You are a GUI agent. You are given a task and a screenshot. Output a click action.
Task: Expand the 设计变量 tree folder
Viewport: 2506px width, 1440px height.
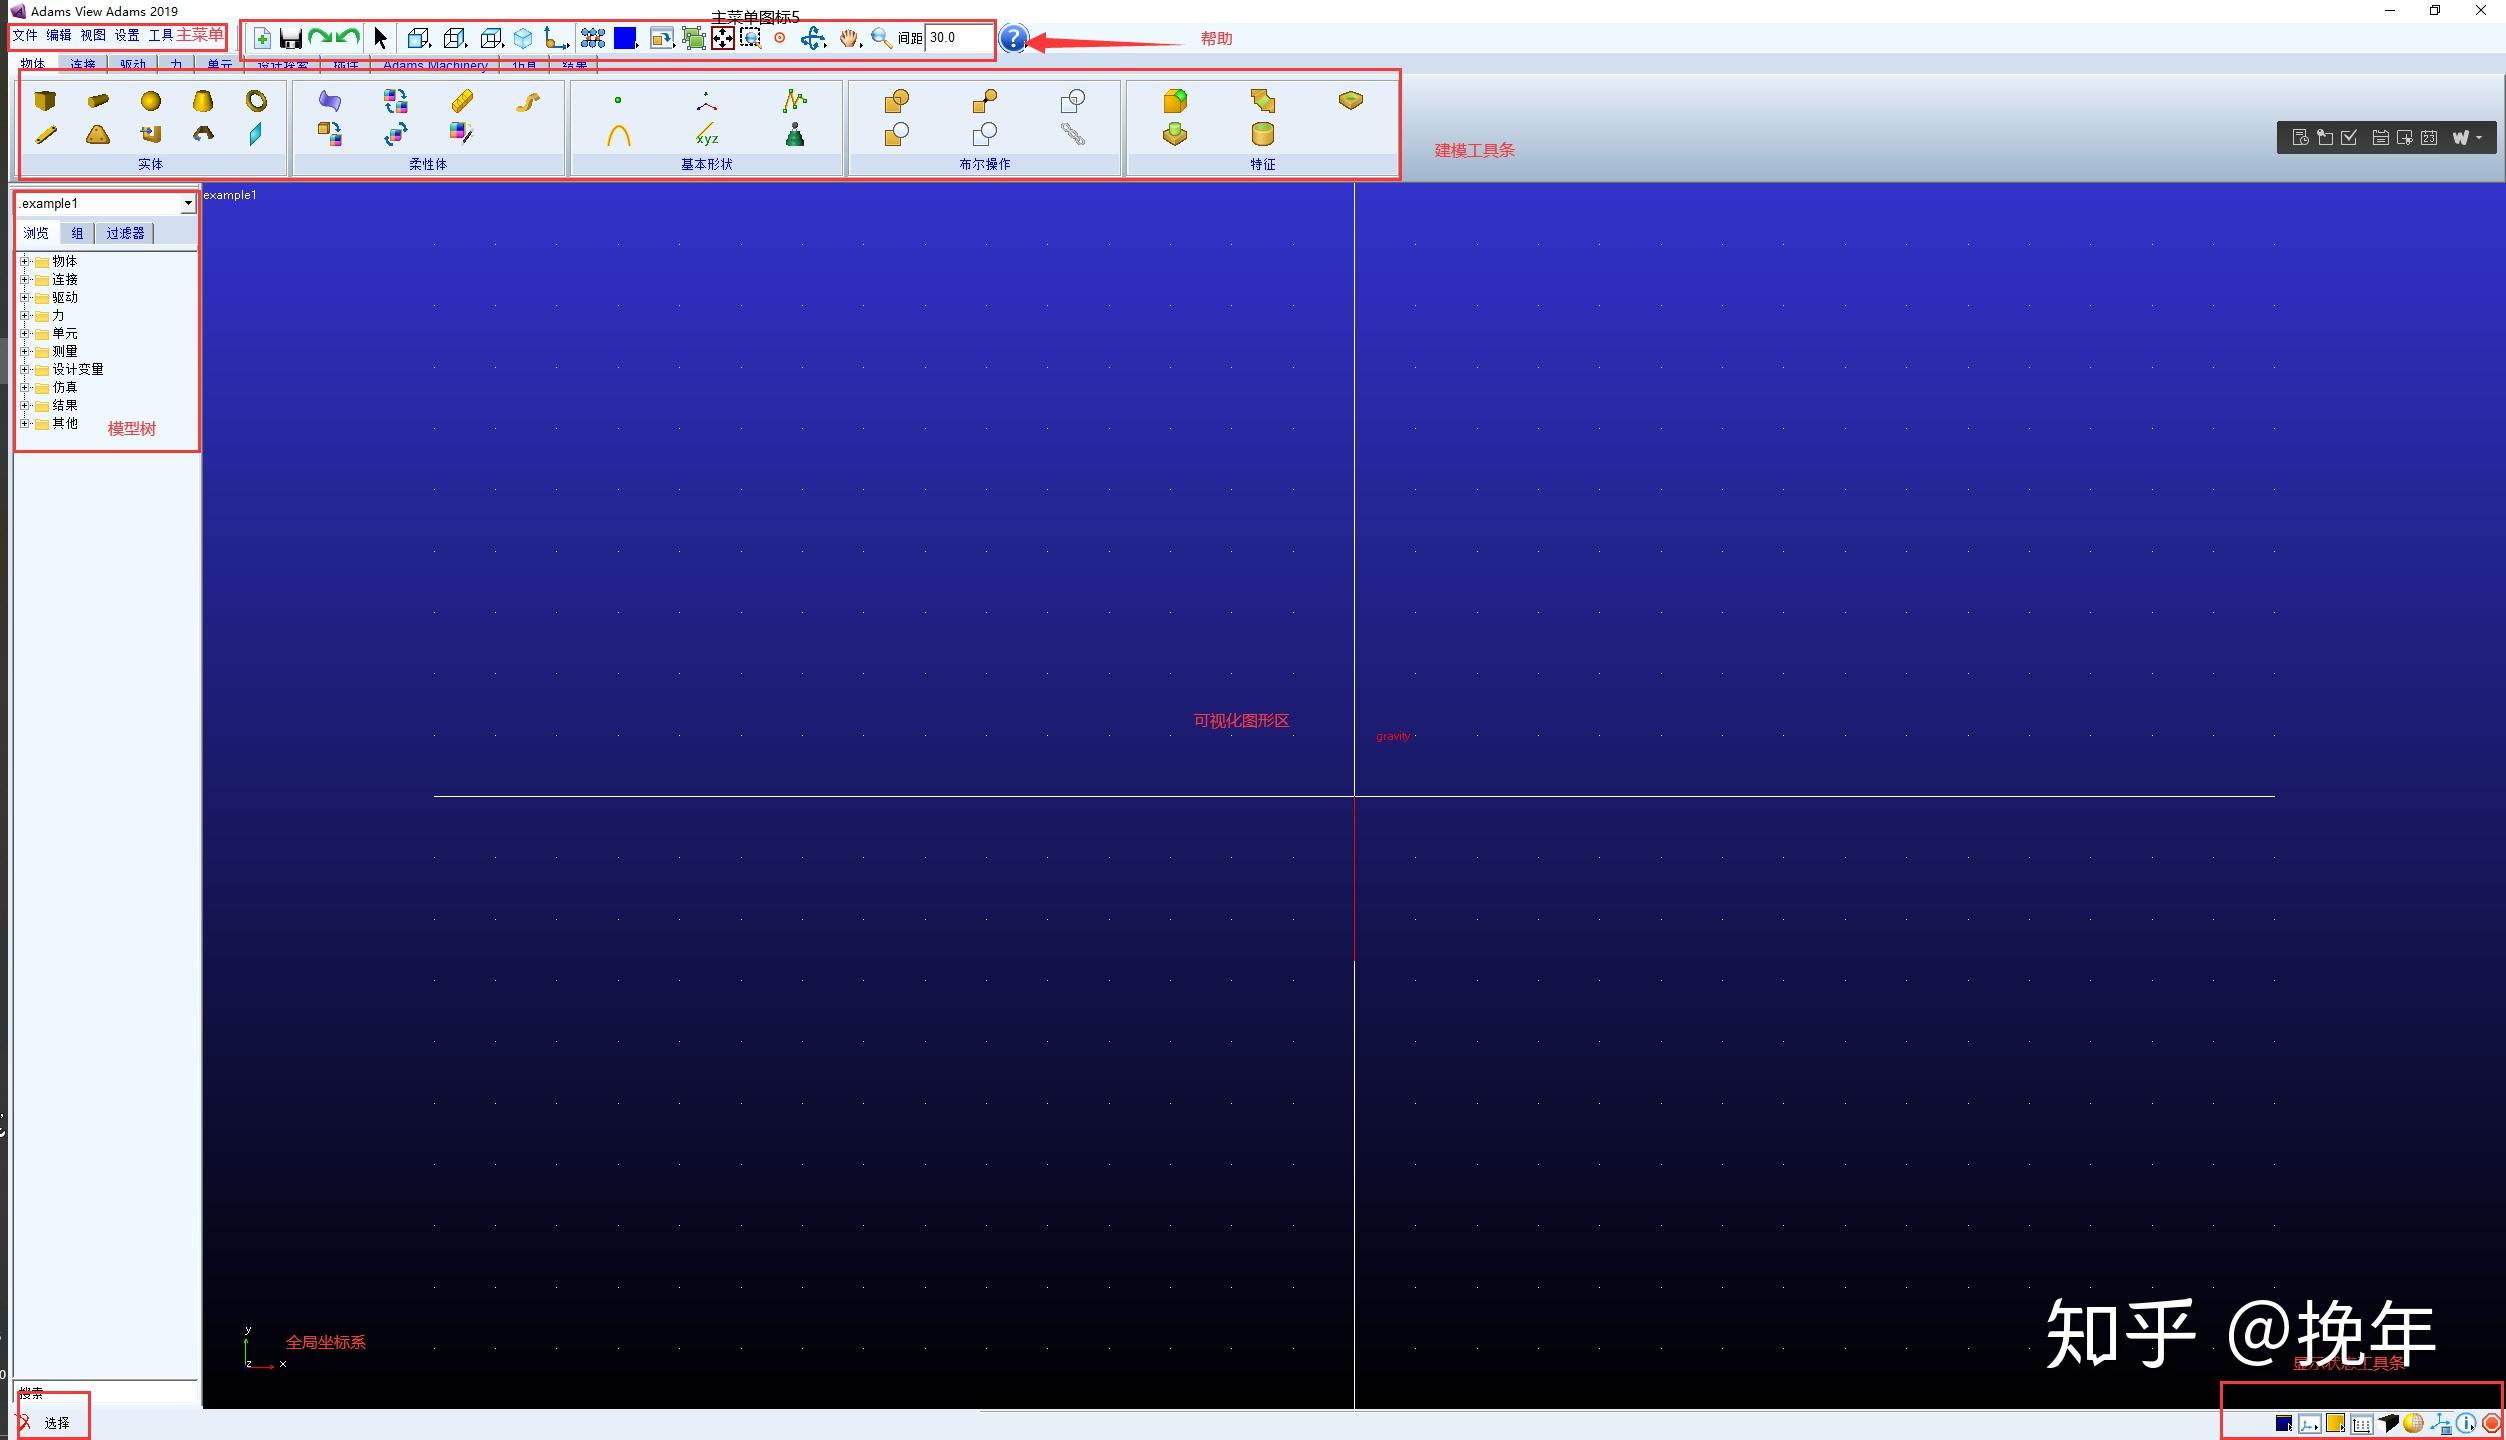(x=25, y=369)
